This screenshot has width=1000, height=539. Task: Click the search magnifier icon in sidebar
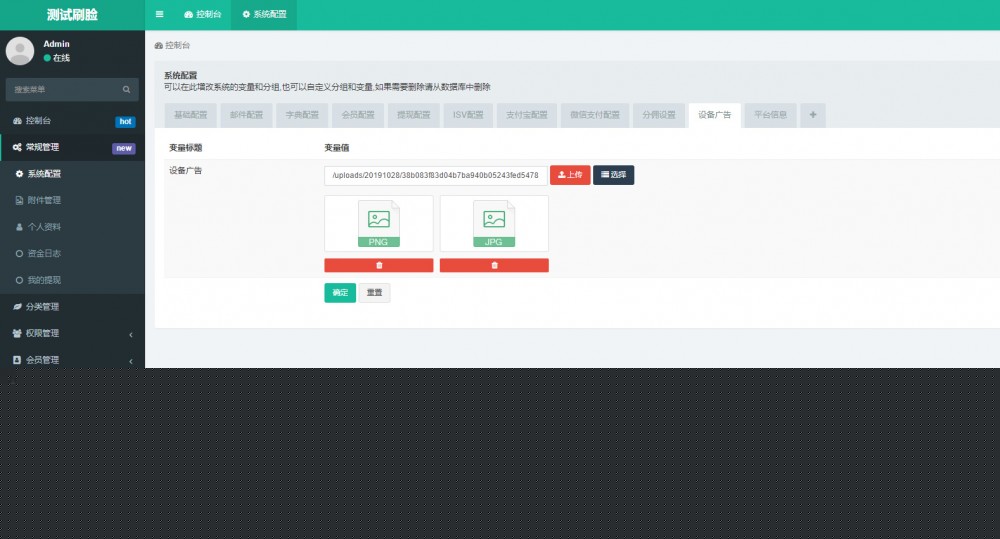(126, 90)
